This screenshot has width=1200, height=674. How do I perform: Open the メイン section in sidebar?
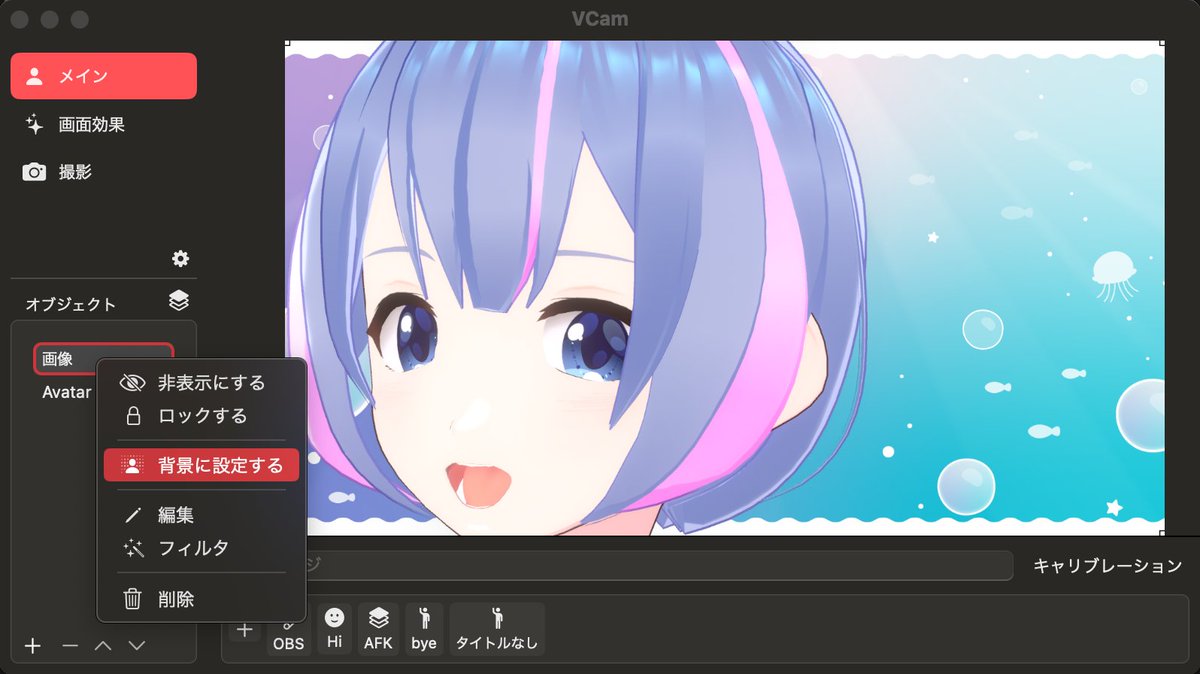click(104, 76)
